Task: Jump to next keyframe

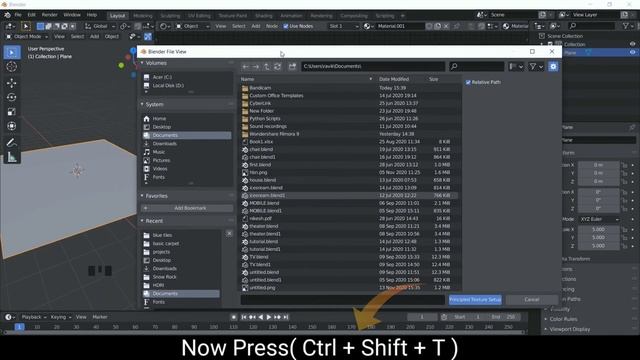Action: click(x=278, y=317)
